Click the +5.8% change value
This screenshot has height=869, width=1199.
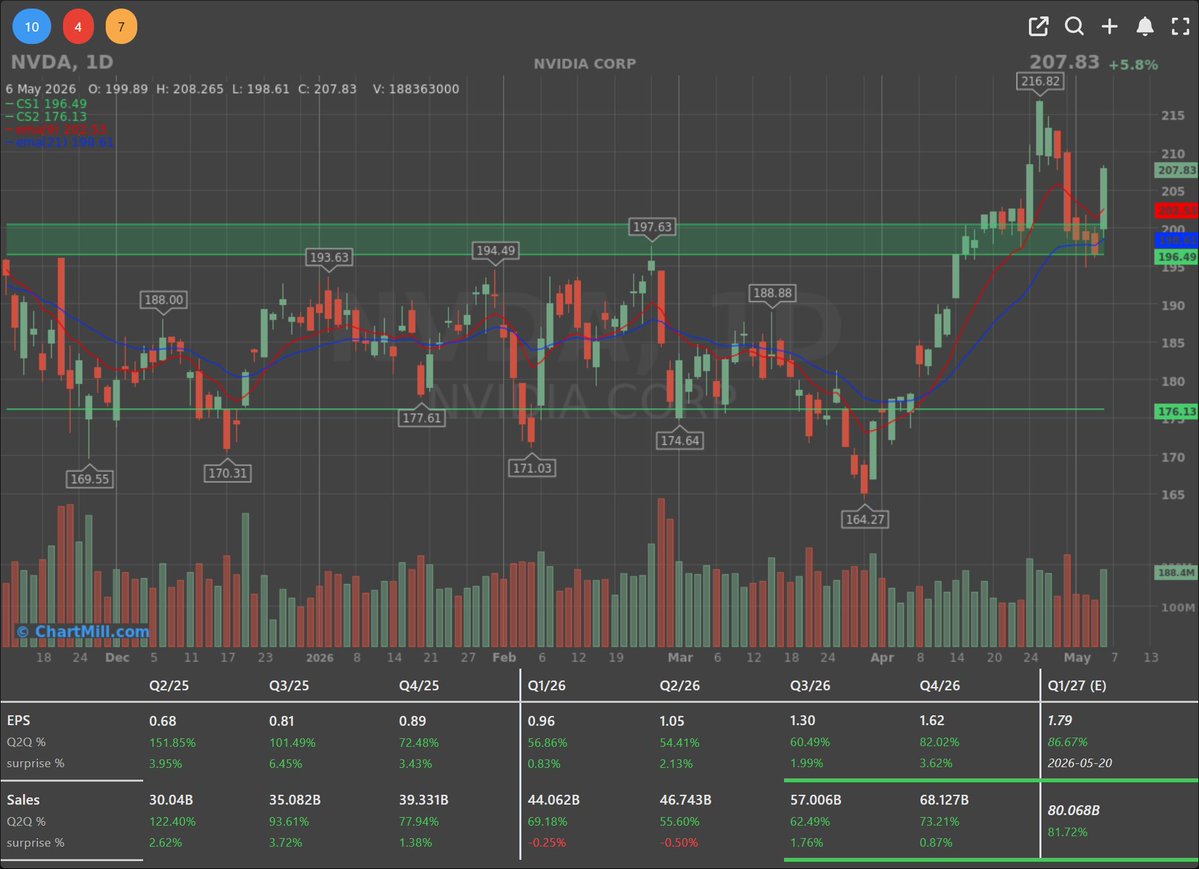tap(1133, 65)
